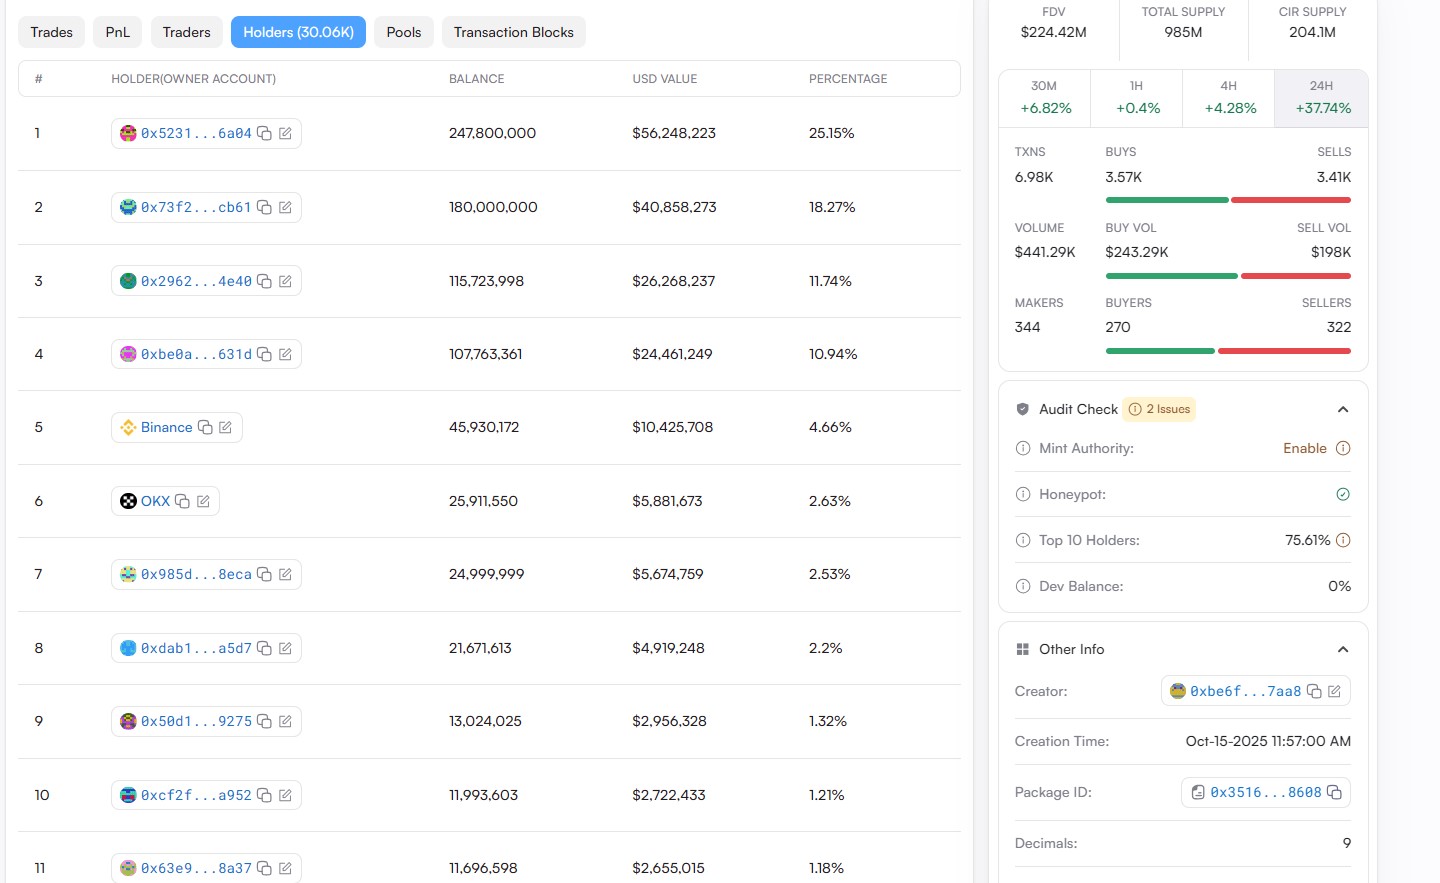Click the USD VALUE column header

665,79
